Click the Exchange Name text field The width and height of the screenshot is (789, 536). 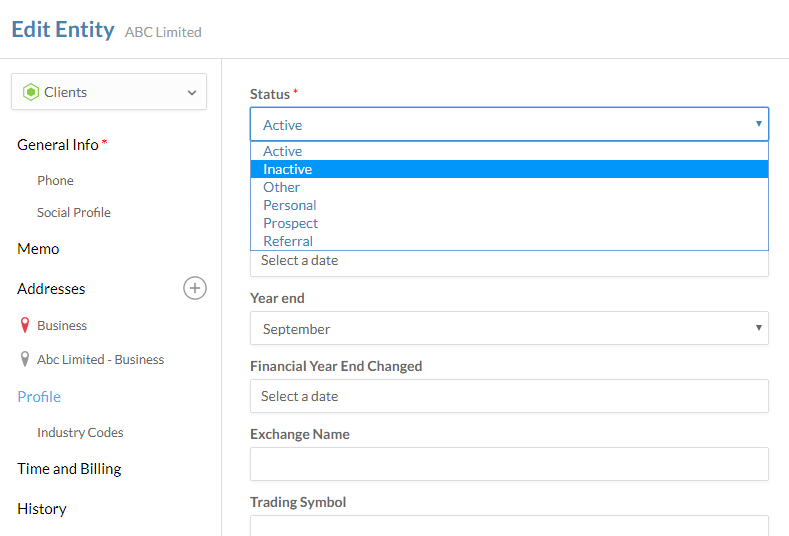tap(509, 464)
